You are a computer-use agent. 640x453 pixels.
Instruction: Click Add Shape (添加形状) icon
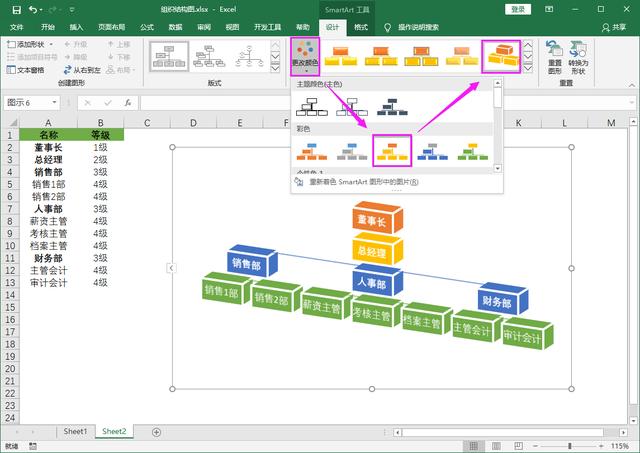click(x=11, y=44)
